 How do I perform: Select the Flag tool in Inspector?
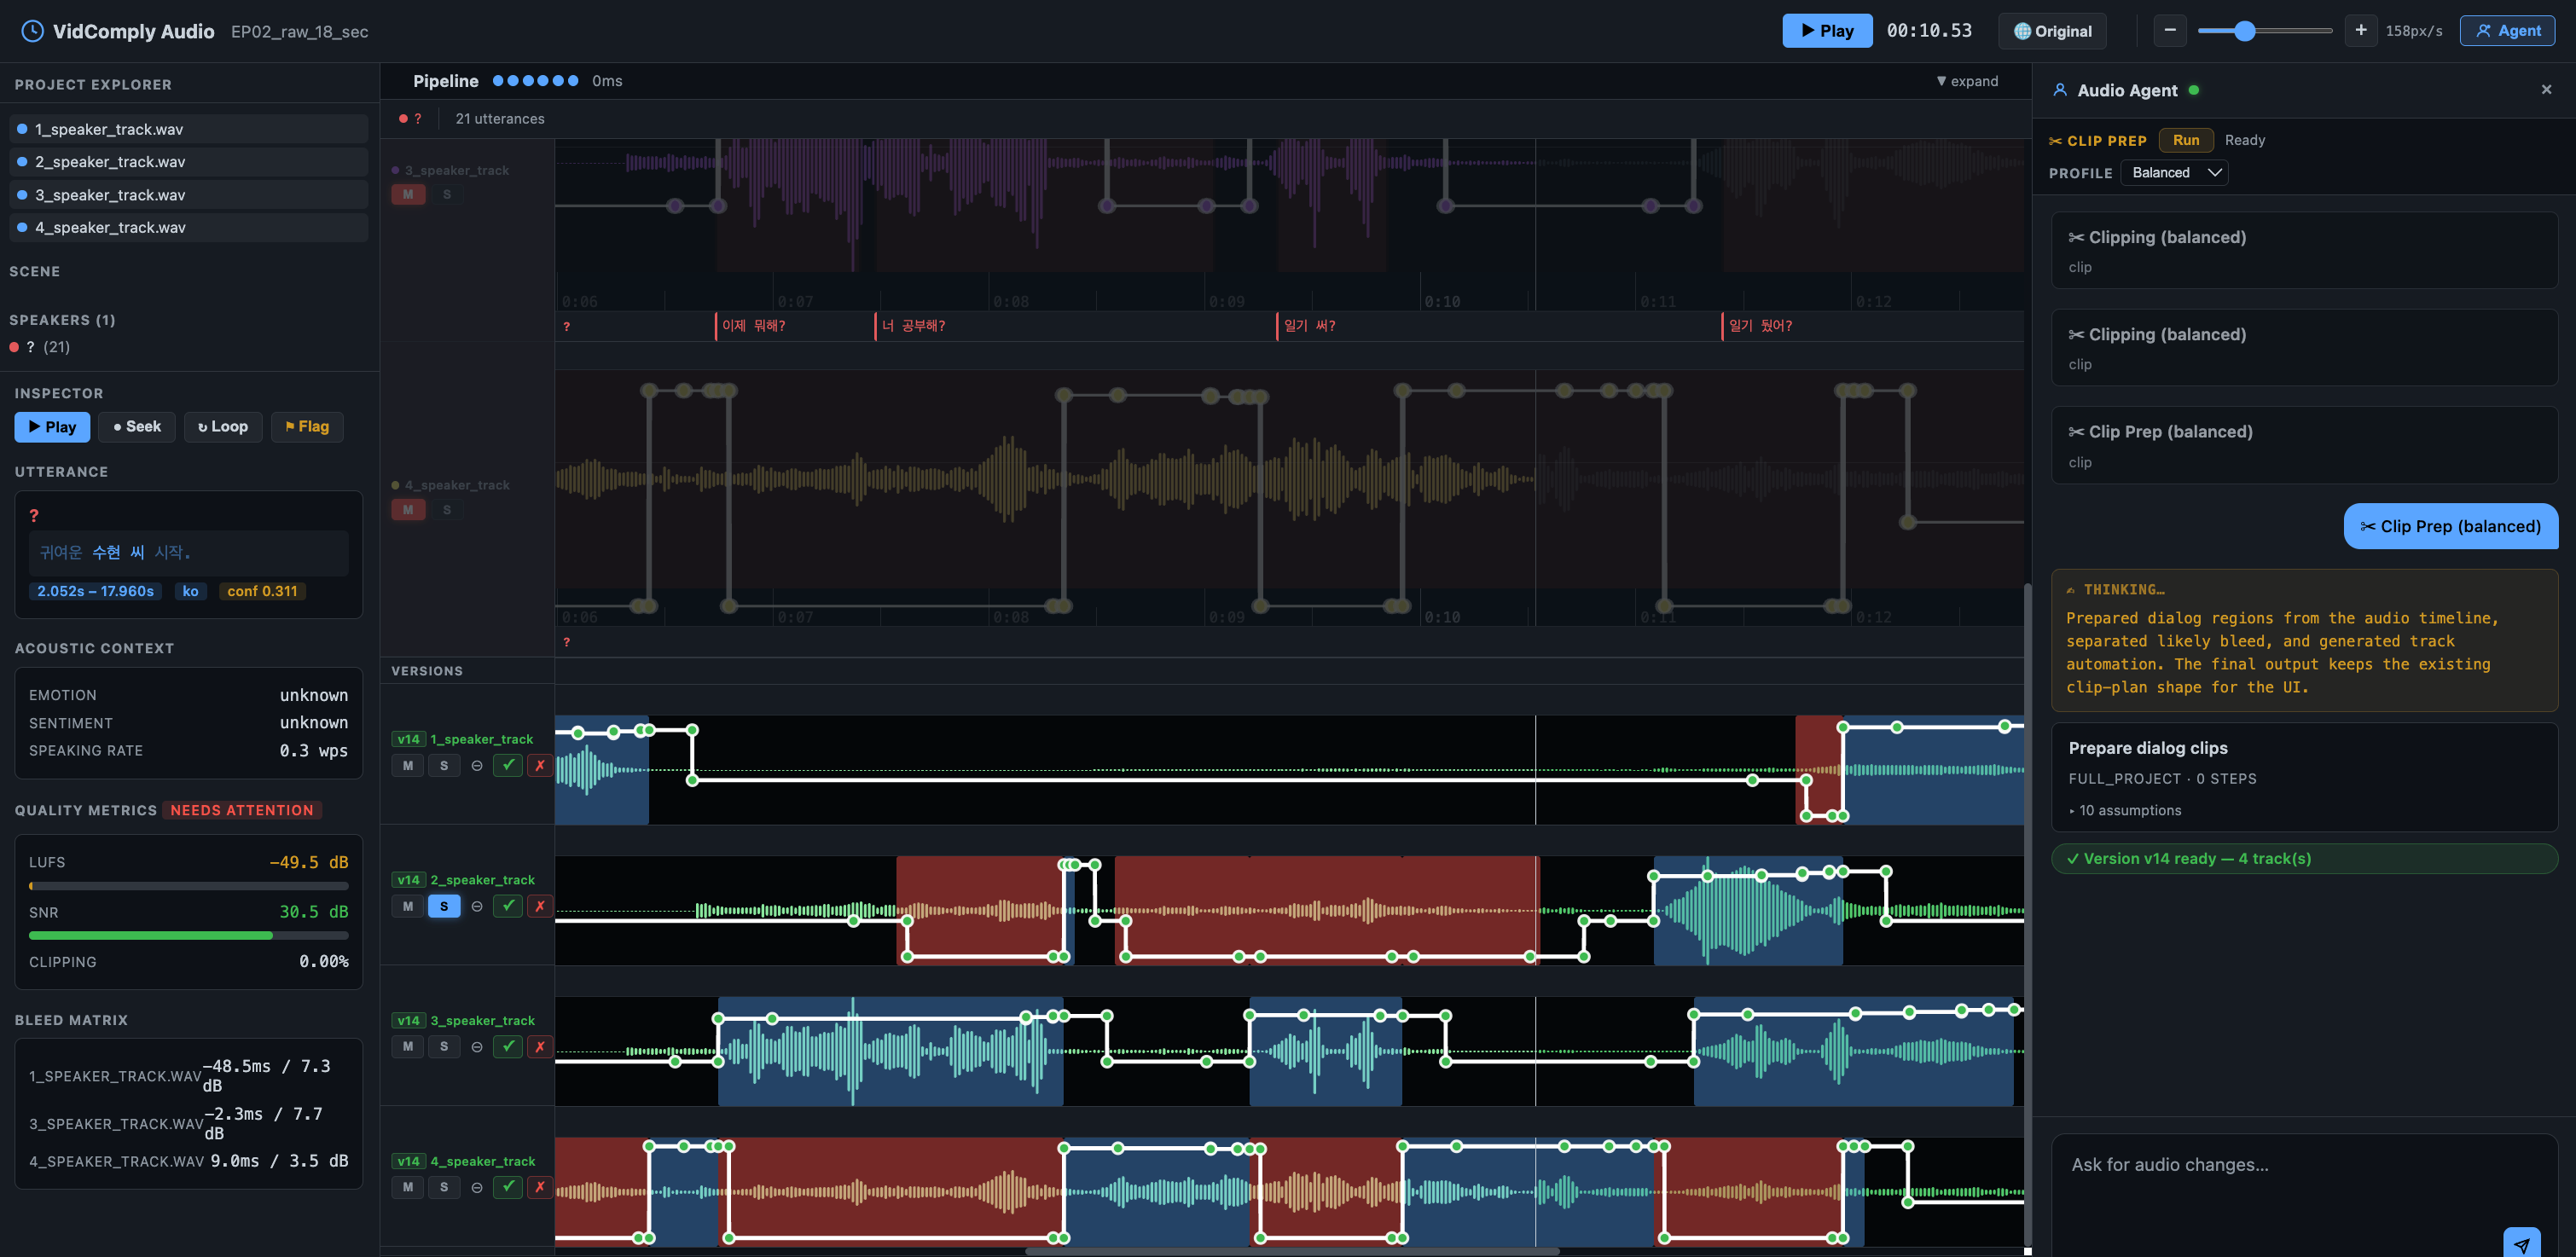(x=307, y=427)
